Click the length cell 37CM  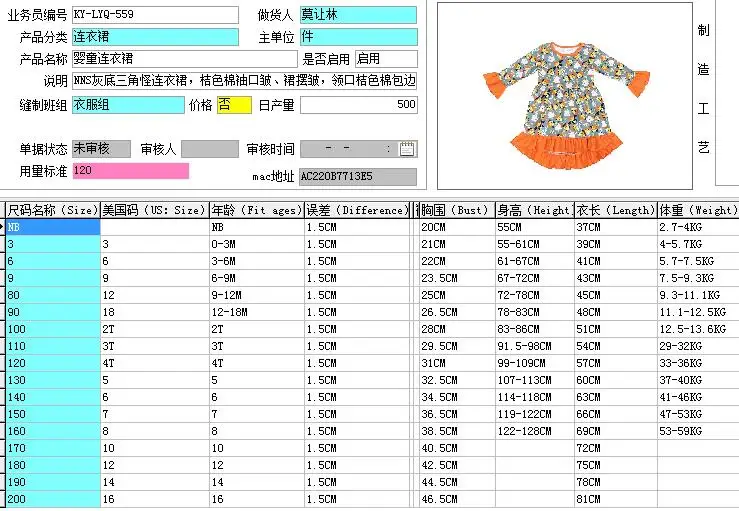pos(616,227)
